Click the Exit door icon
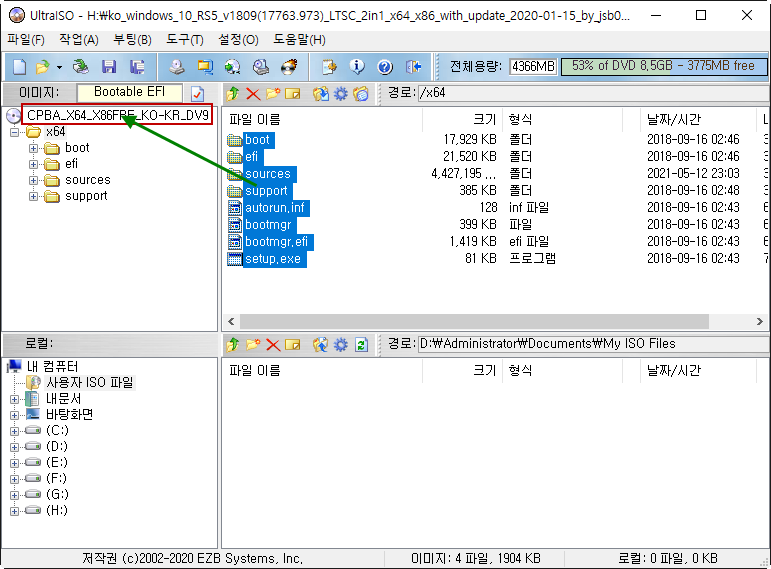Image resolution: width=771 pixels, height=569 pixels. pyautogui.click(x=413, y=66)
